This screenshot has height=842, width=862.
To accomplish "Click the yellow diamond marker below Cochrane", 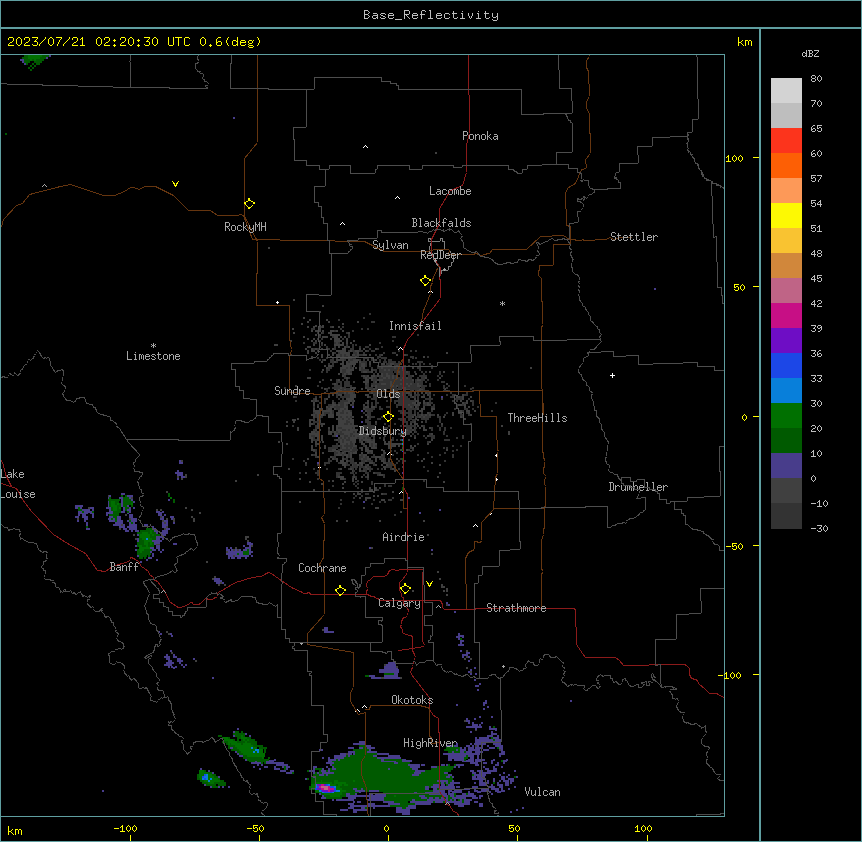I will pyautogui.click(x=340, y=590).
